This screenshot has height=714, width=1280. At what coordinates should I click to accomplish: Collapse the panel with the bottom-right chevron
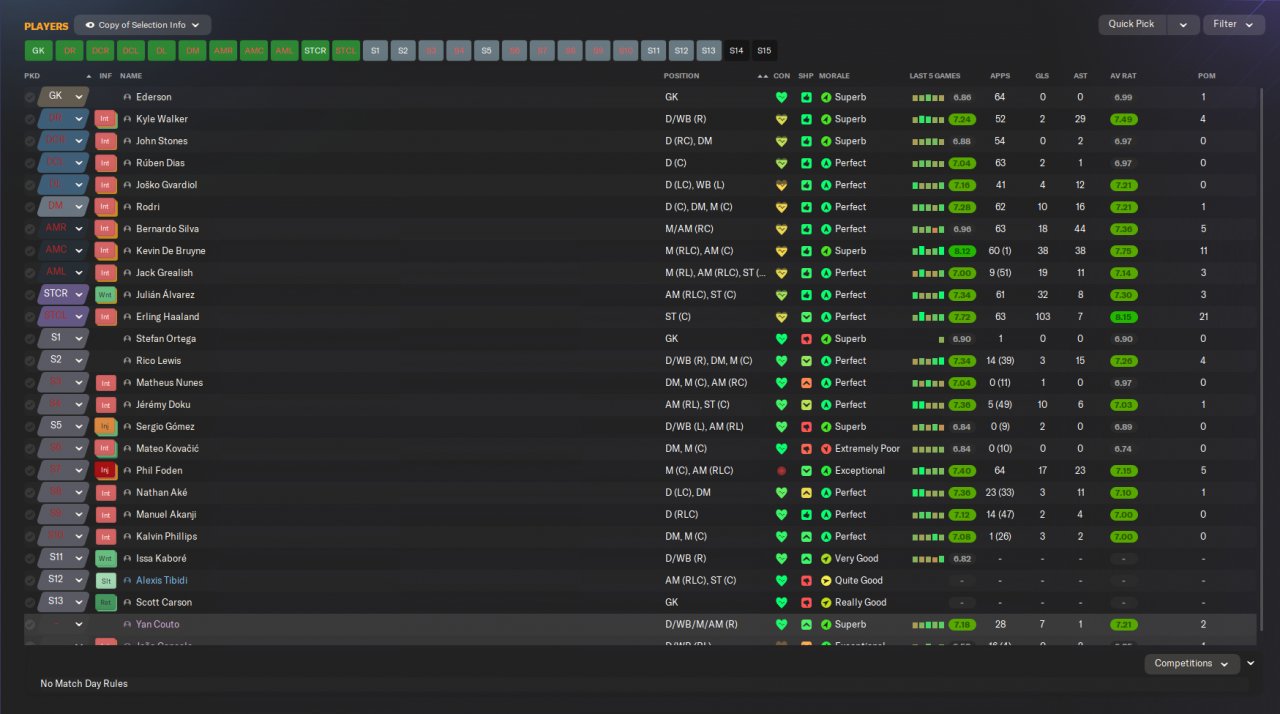[1250, 663]
